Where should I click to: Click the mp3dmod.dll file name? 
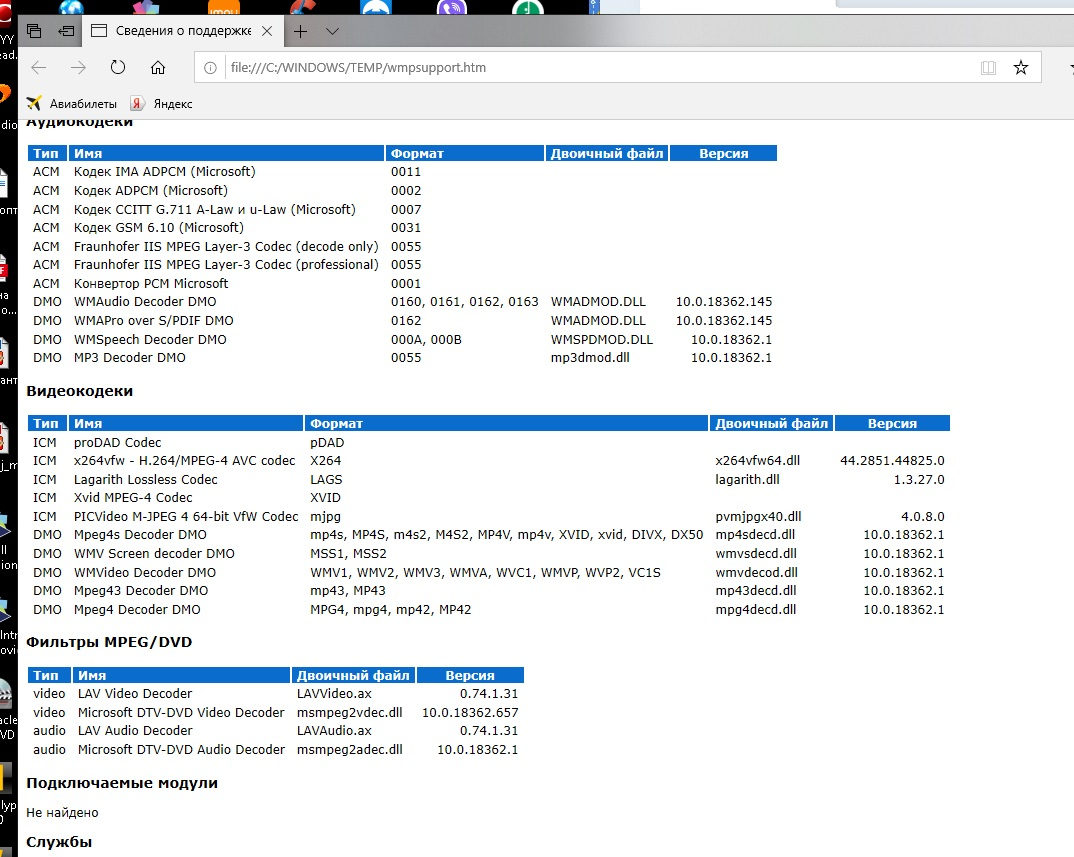coord(590,358)
